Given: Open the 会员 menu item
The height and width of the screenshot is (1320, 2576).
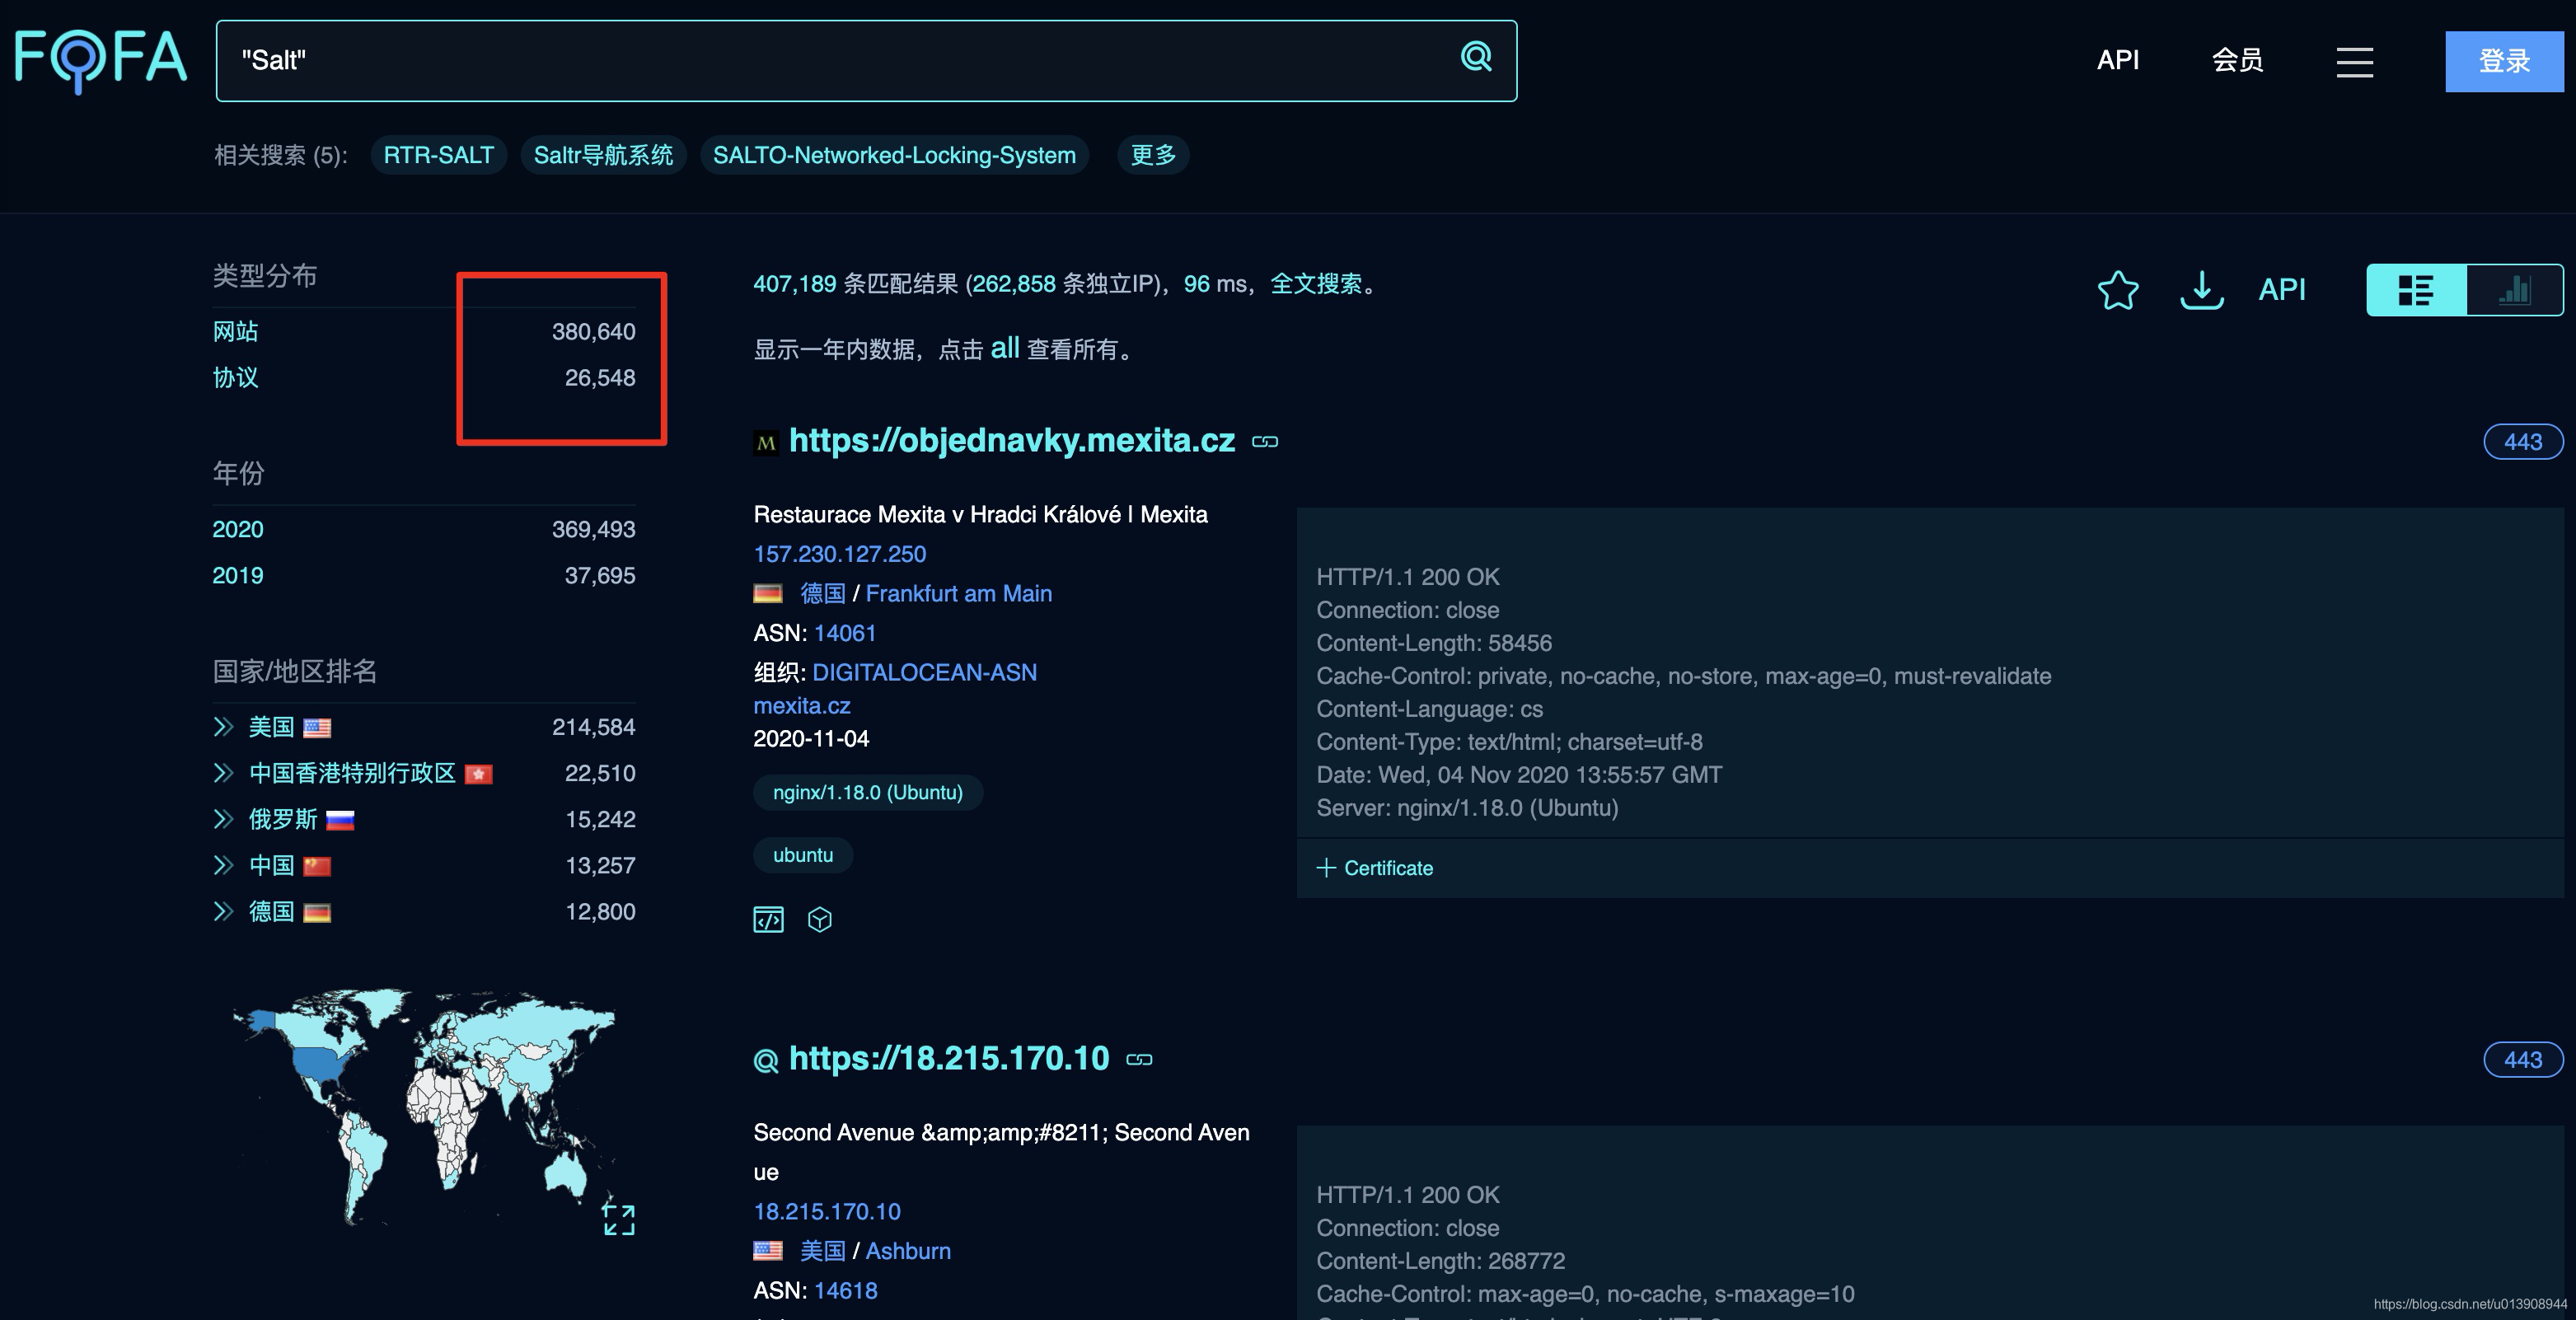Looking at the screenshot, I should [2237, 60].
